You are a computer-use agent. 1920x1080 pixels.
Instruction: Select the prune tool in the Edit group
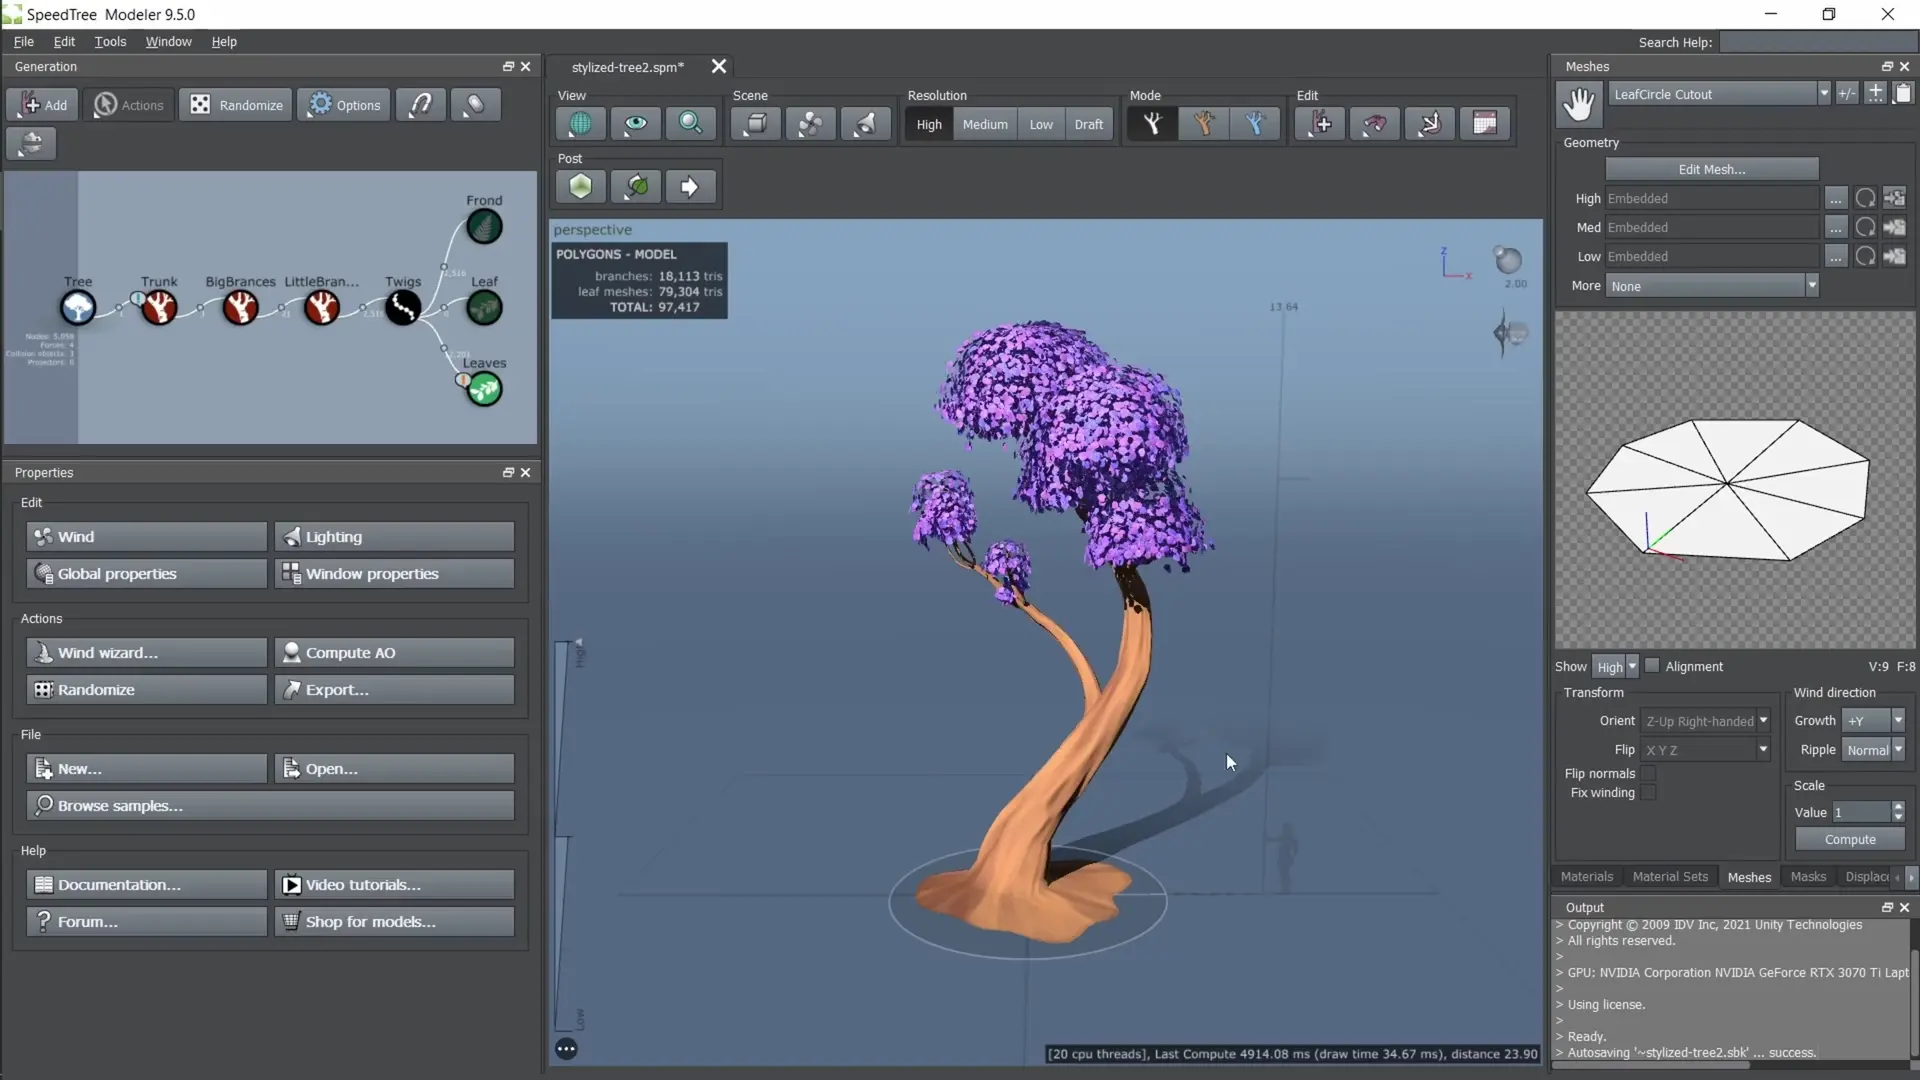(x=1375, y=123)
